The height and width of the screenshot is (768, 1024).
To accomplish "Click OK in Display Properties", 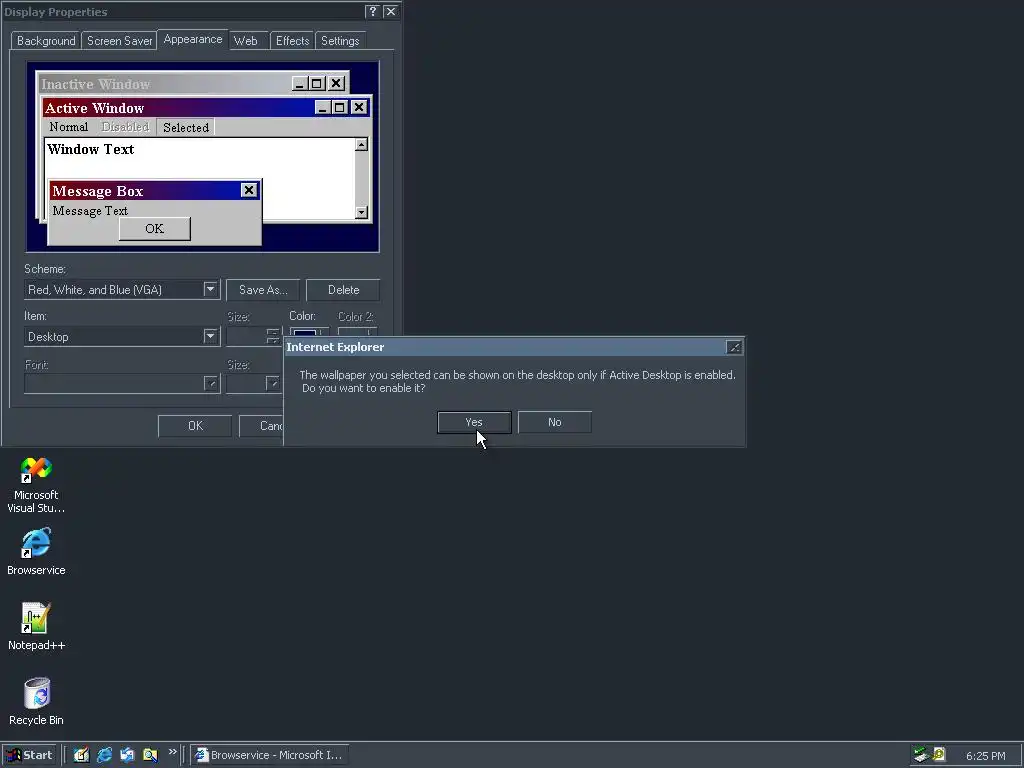I will coord(195,426).
